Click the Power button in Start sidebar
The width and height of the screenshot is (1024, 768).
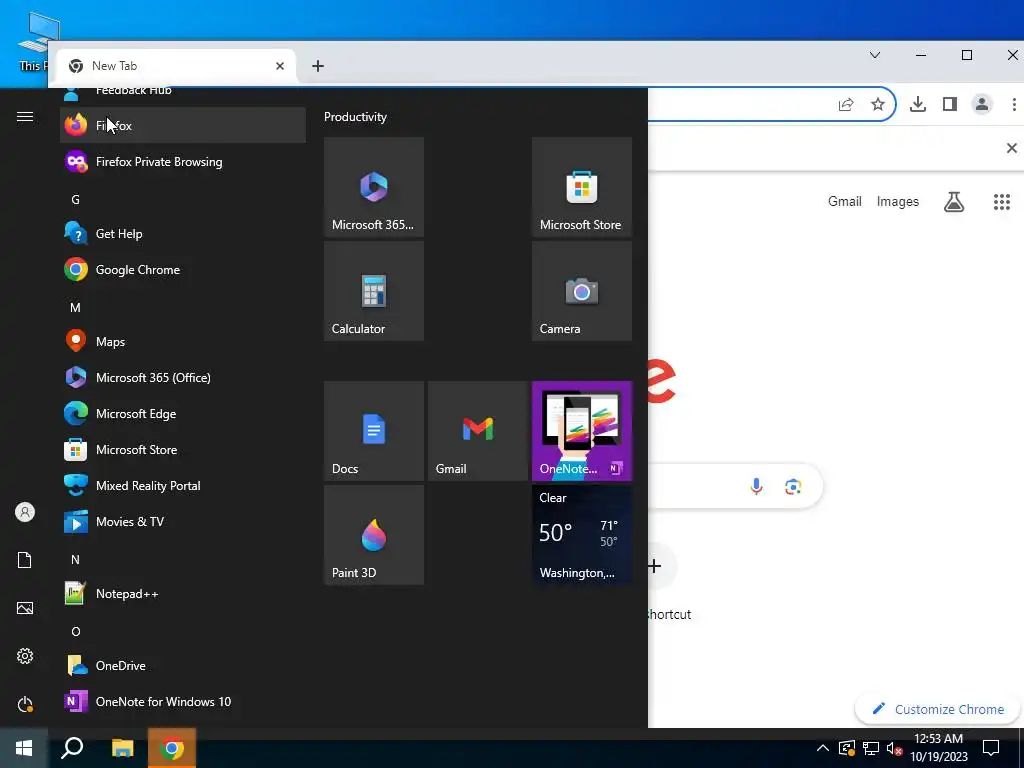[x=25, y=704]
